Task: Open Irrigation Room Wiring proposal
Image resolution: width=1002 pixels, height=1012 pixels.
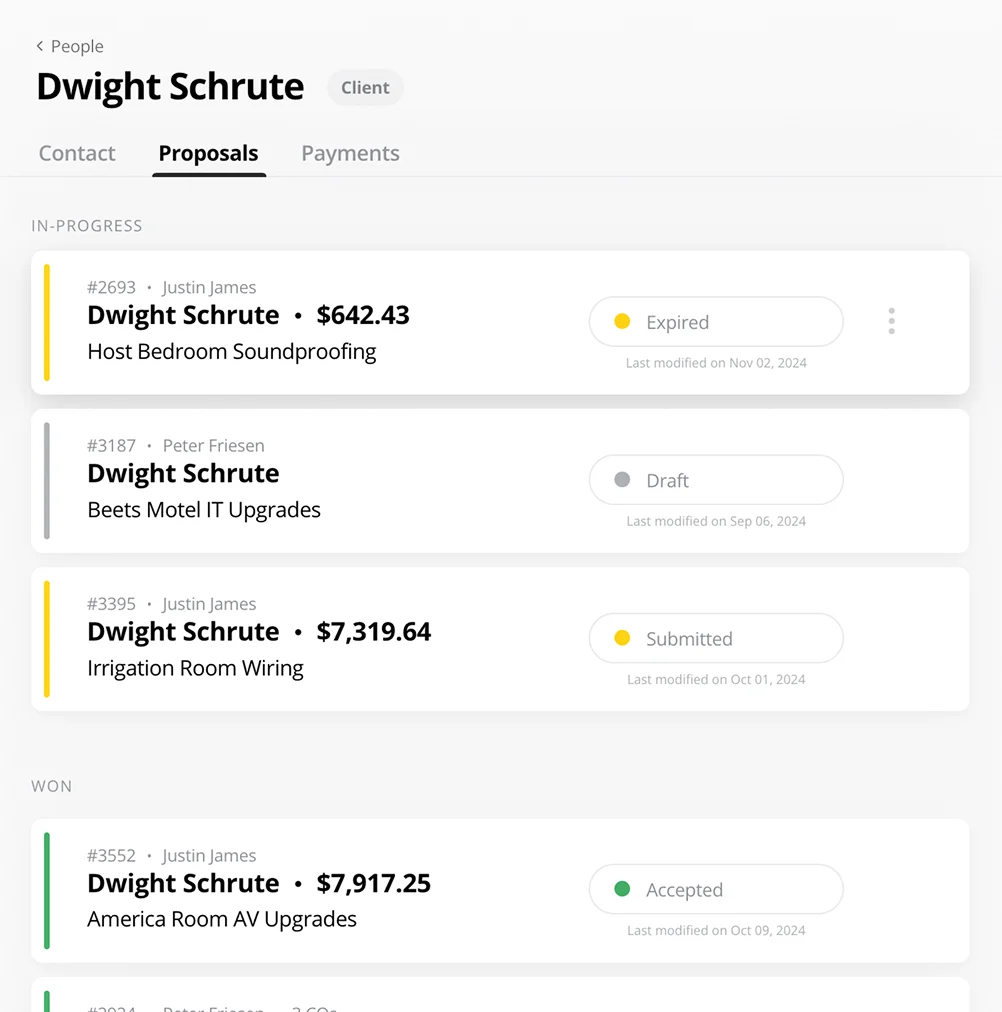Action: pyautogui.click(x=195, y=668)
